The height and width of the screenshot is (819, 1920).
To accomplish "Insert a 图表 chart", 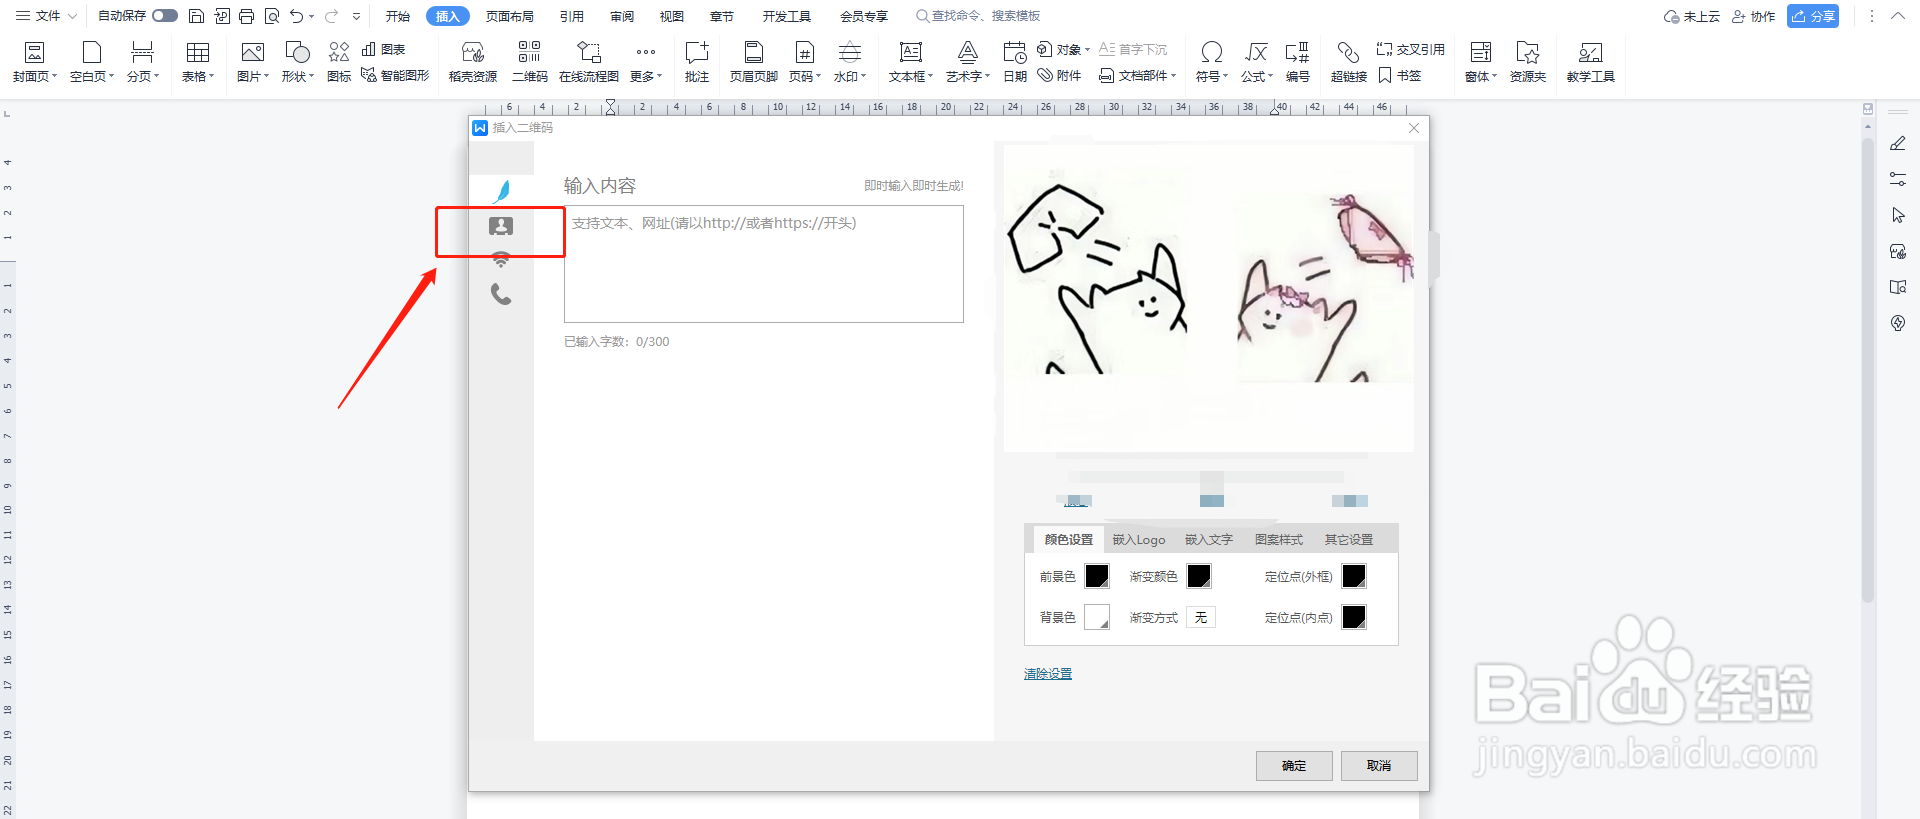I will [383, 49].
